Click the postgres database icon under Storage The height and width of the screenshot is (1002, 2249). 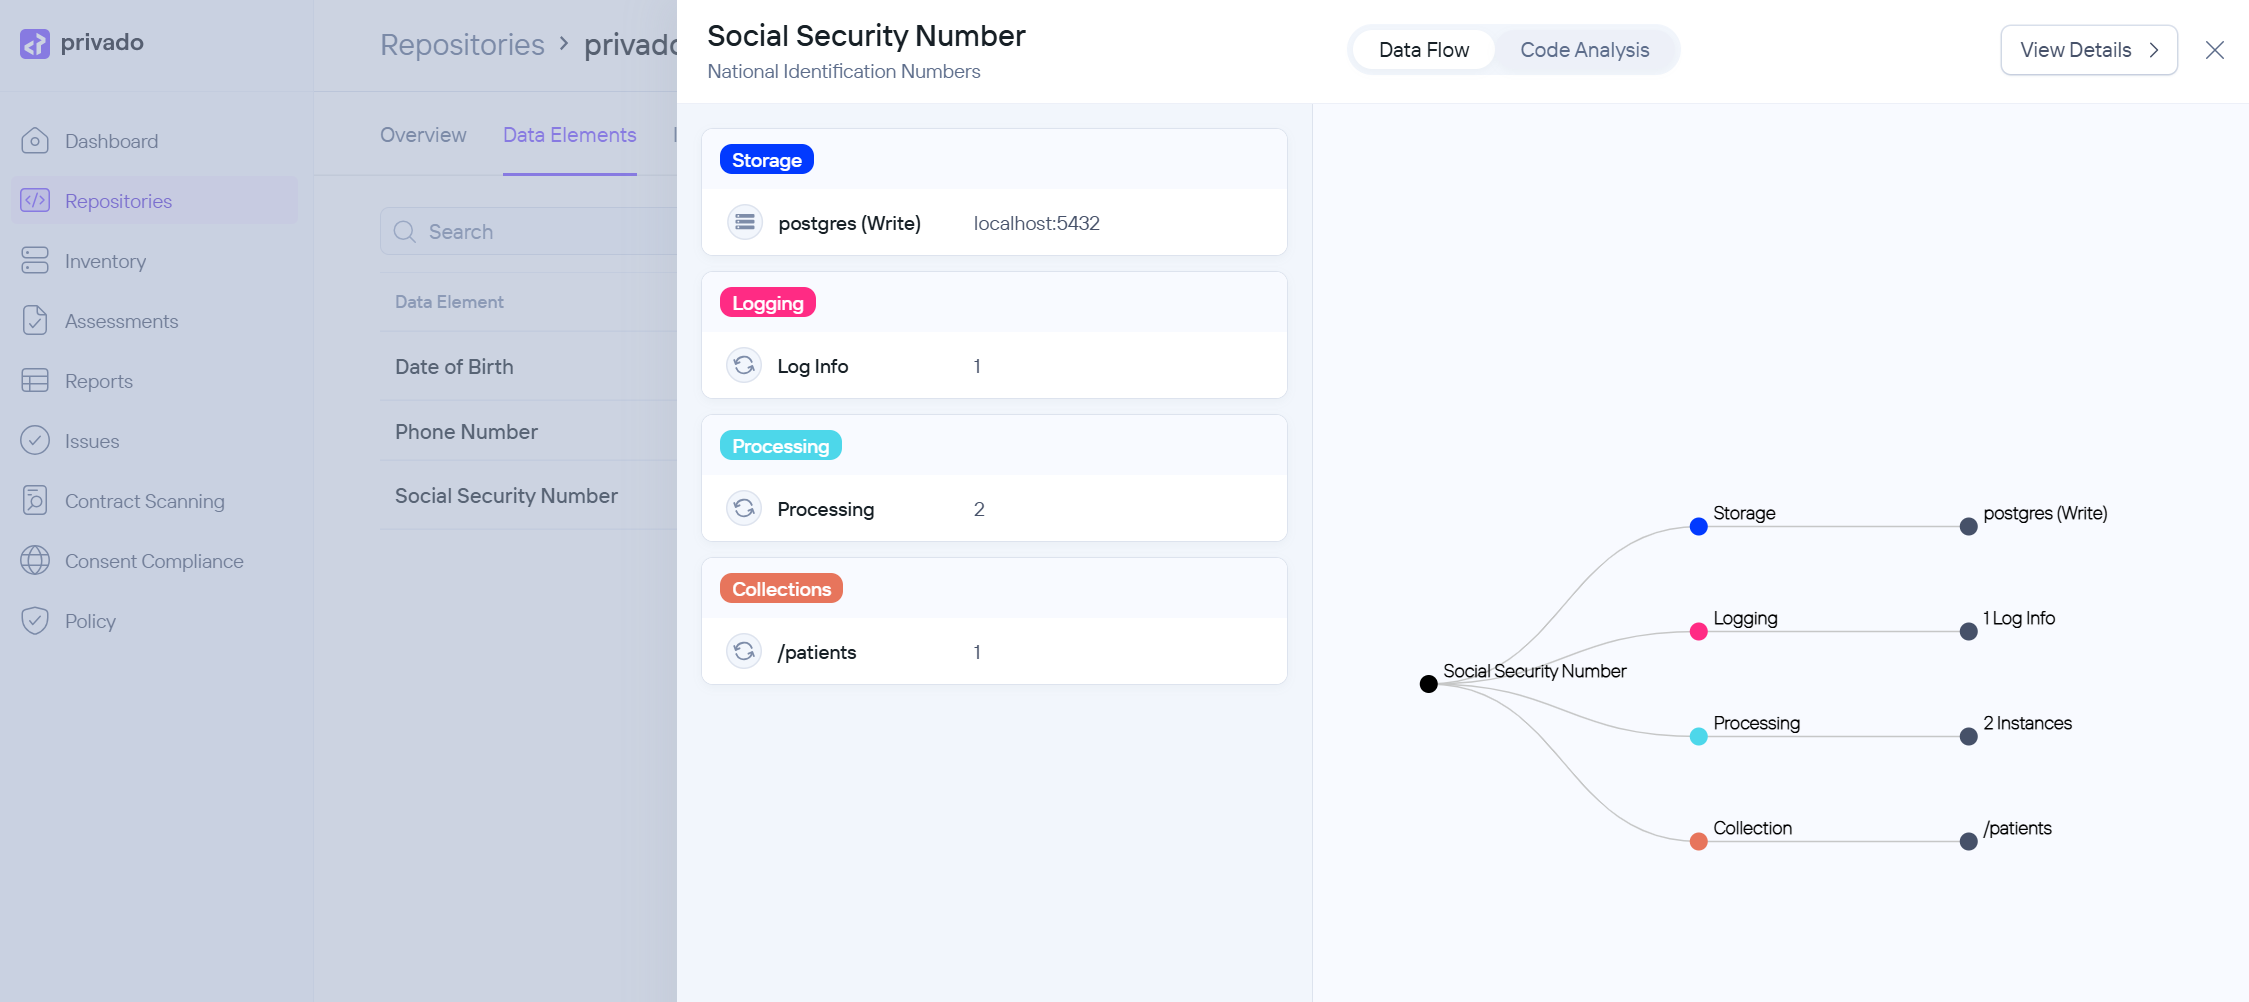[744, 222]
